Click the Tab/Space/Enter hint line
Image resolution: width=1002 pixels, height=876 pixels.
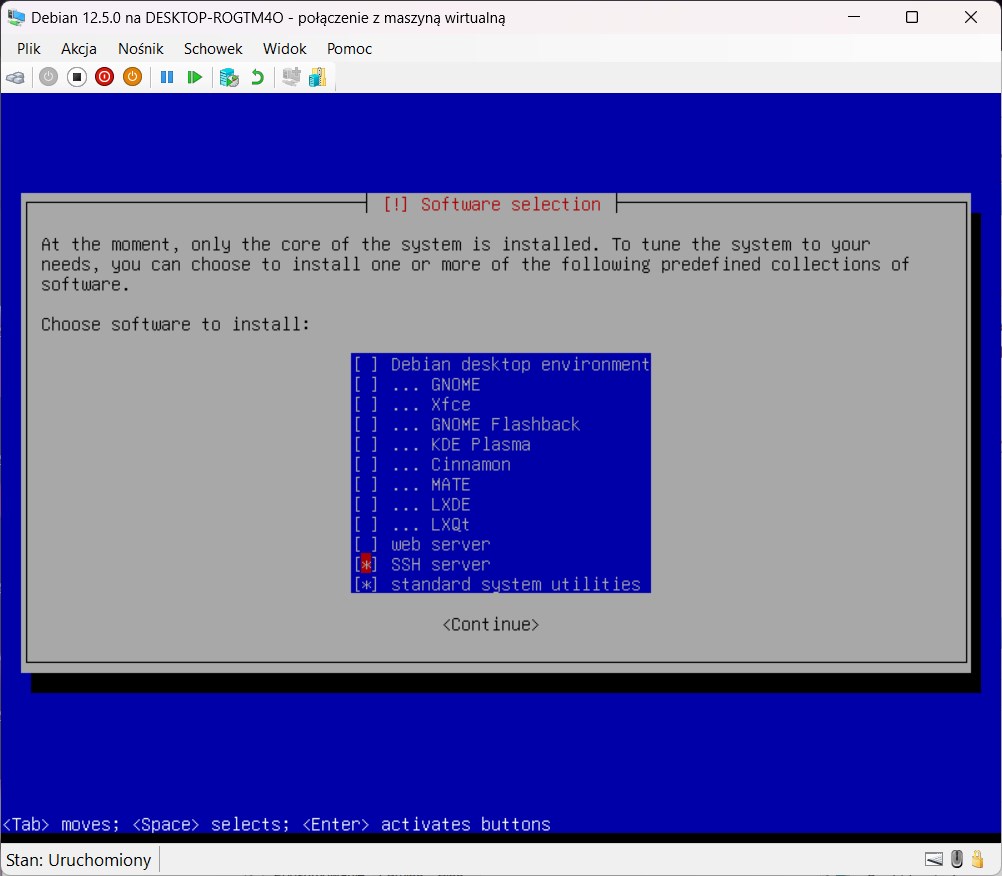(x=277, y=824)
